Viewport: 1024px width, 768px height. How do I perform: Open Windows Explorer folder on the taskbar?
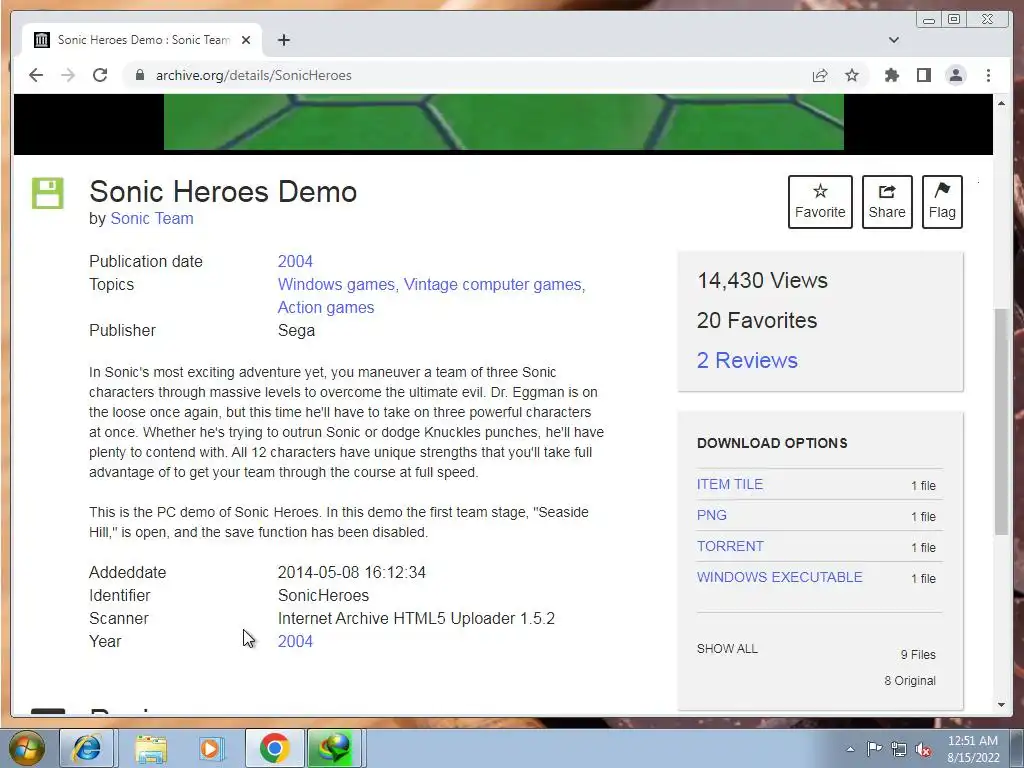[x=151, y=748]
